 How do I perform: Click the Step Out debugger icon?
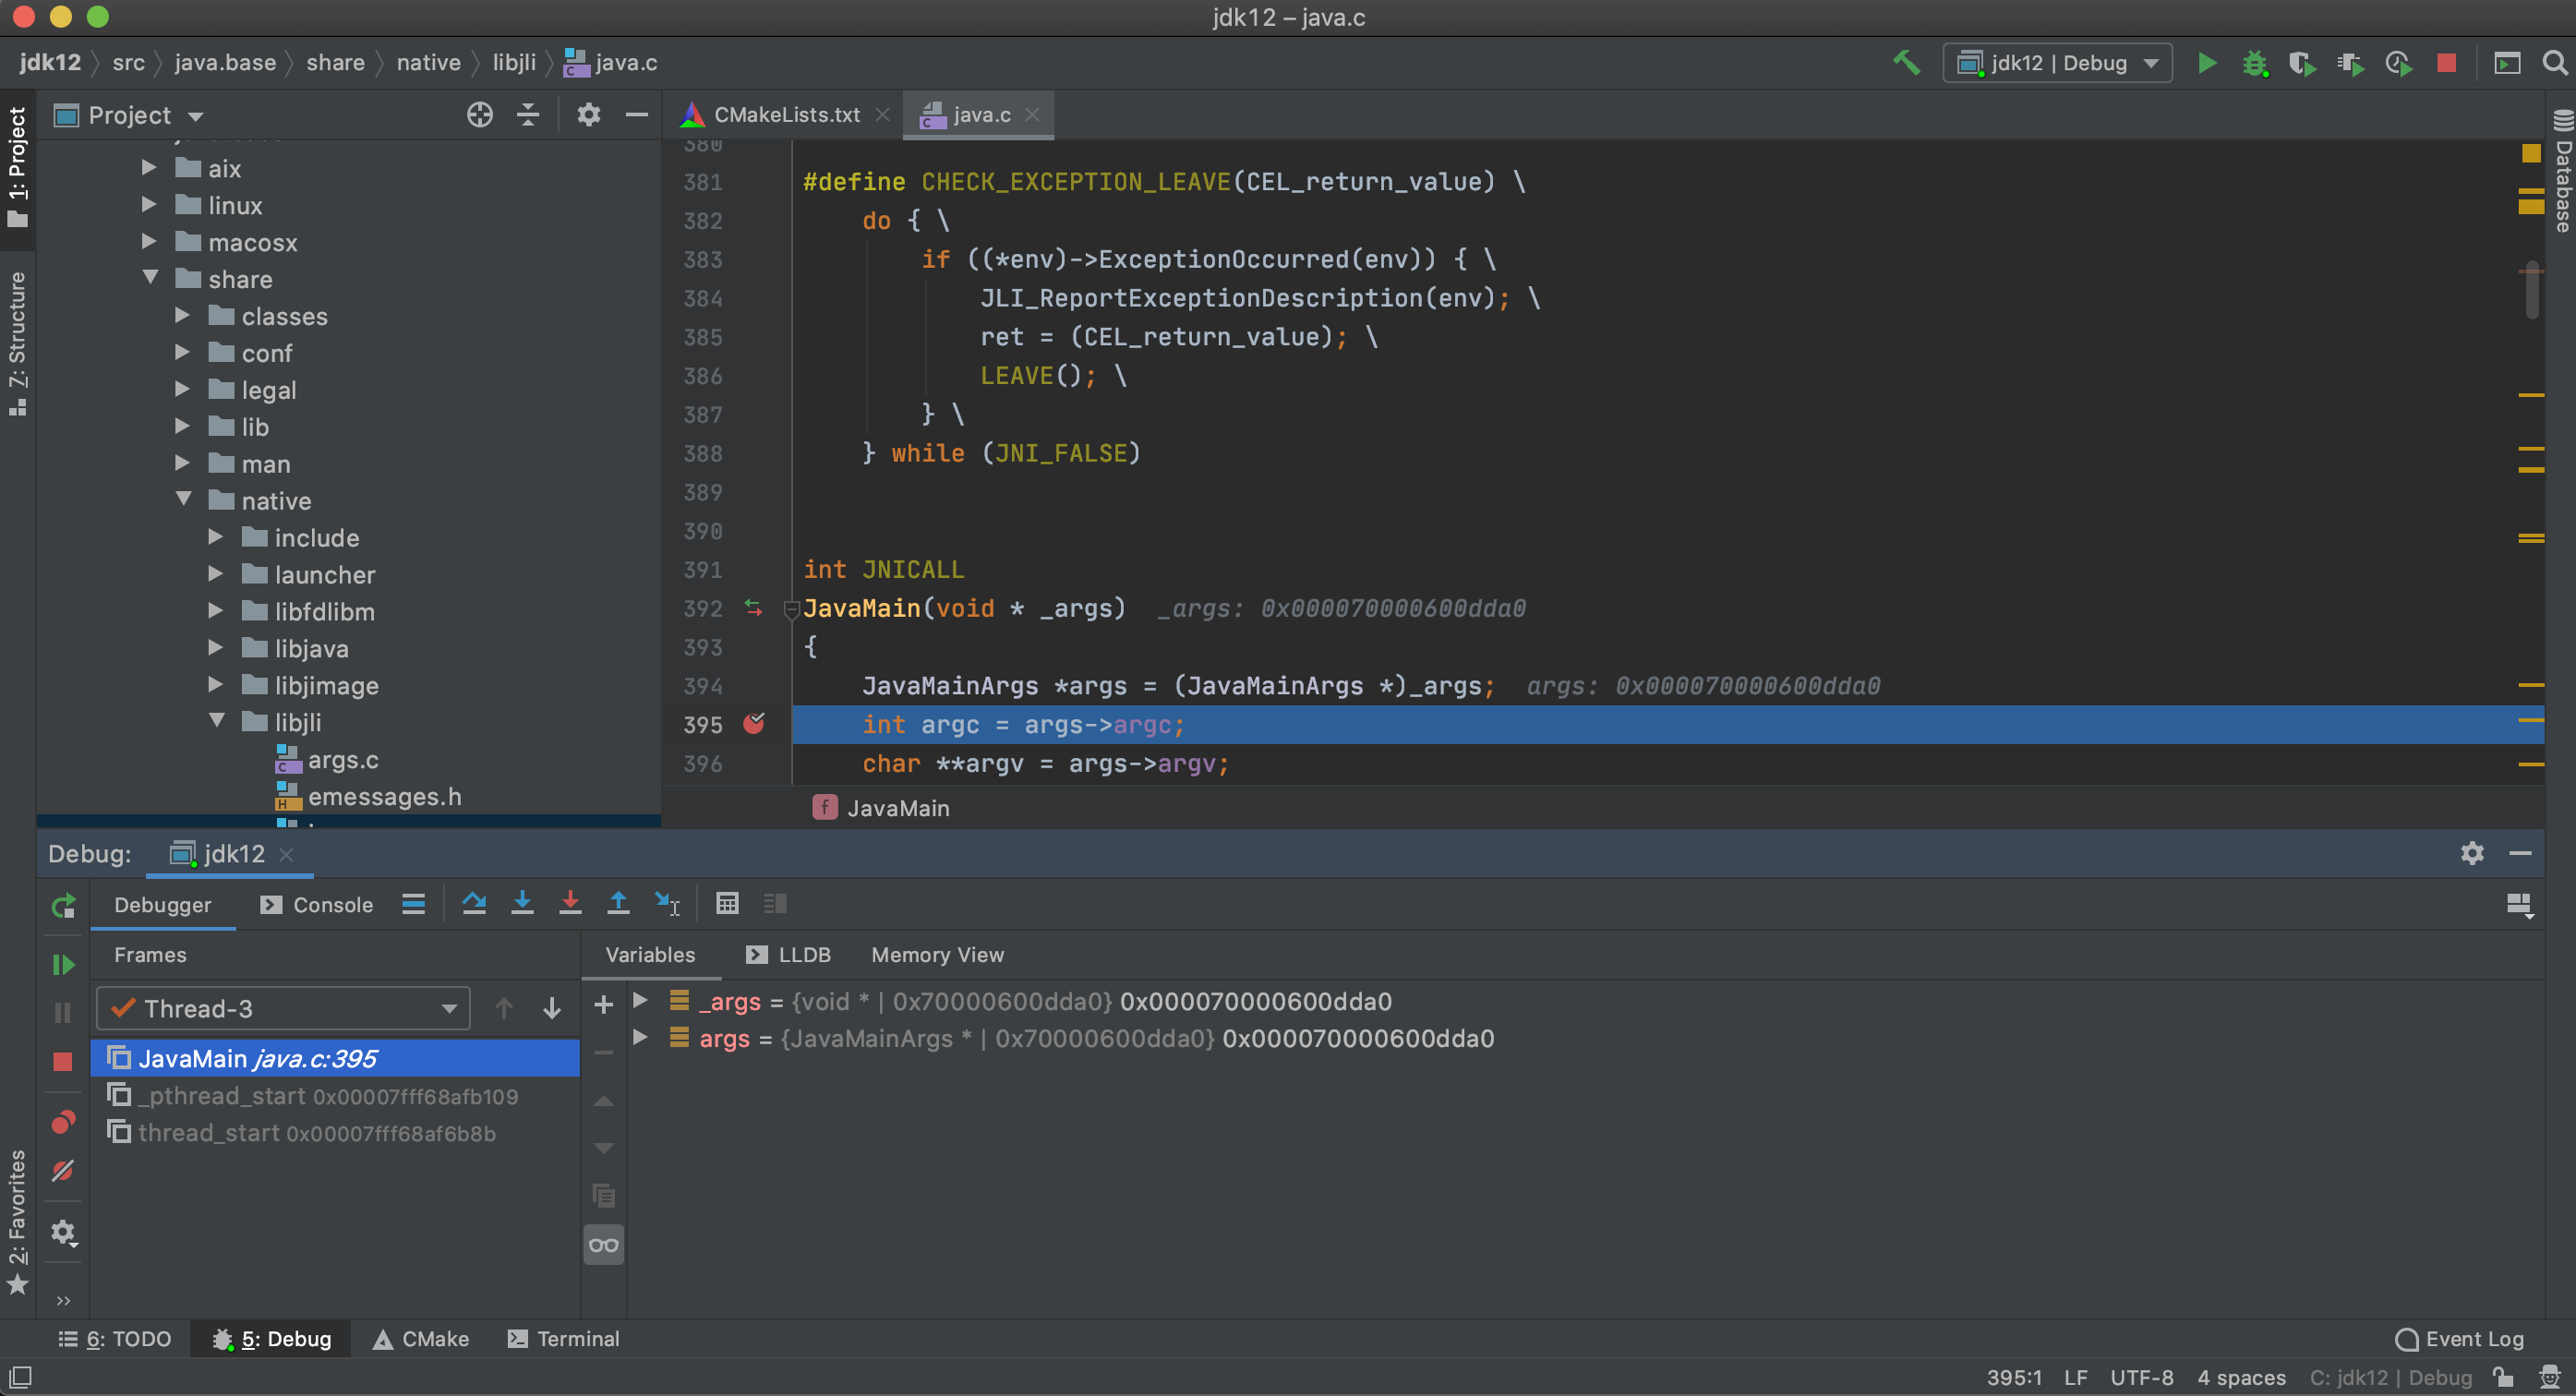618,904
